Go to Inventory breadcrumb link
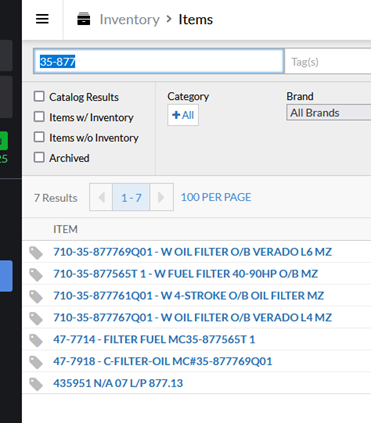This screenshot has width=371, height=423. click(x=130, y=19)
